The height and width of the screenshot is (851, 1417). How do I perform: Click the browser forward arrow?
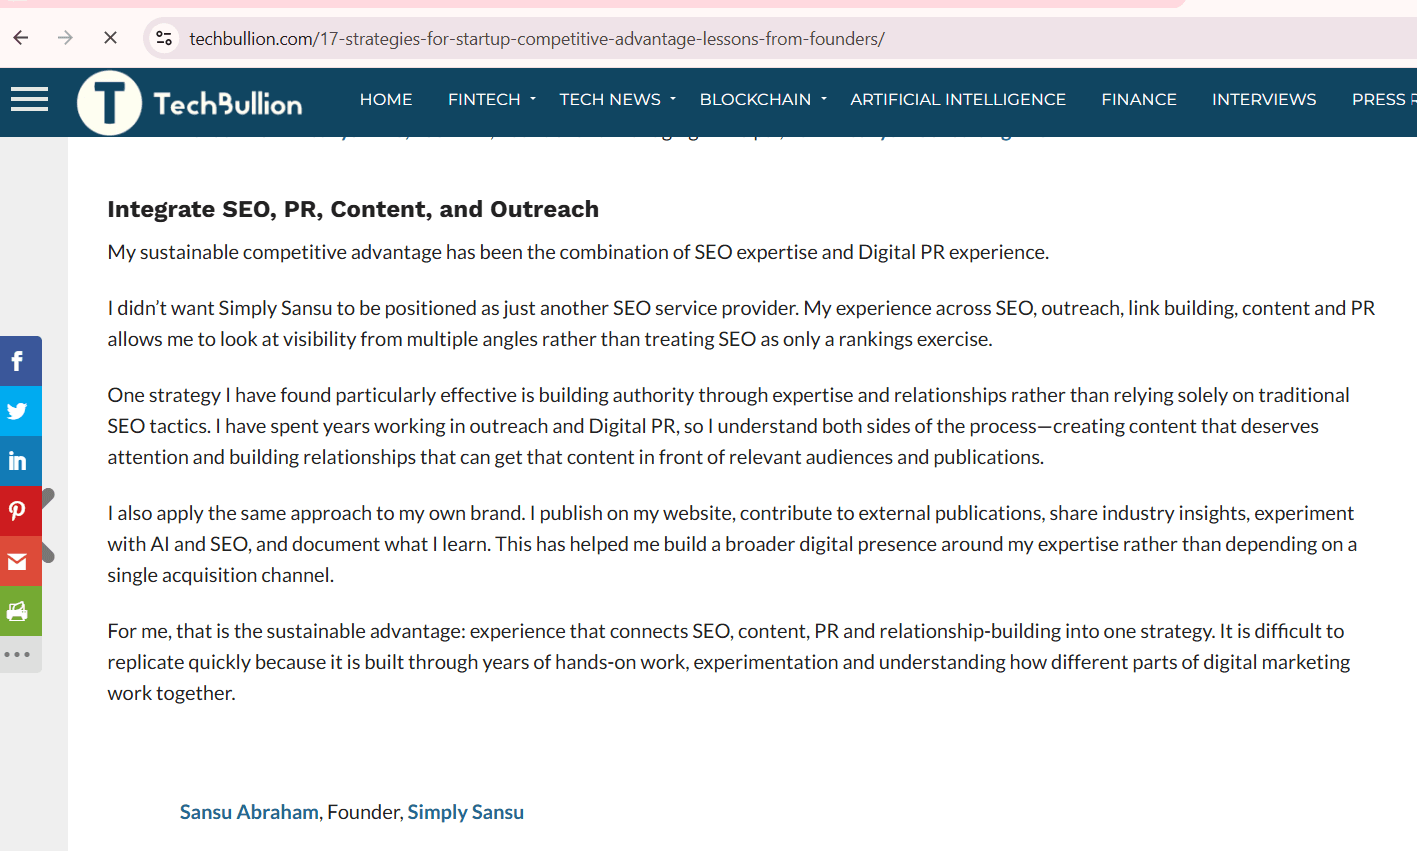click(x=66, y=38)
